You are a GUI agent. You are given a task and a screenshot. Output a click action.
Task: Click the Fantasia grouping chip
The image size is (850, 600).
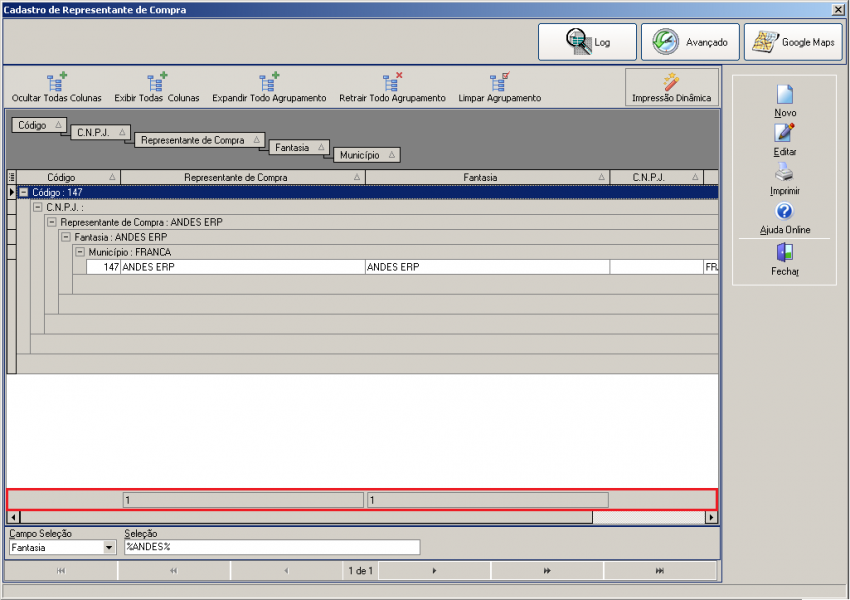pyautogui.click(x=299, y=147)
